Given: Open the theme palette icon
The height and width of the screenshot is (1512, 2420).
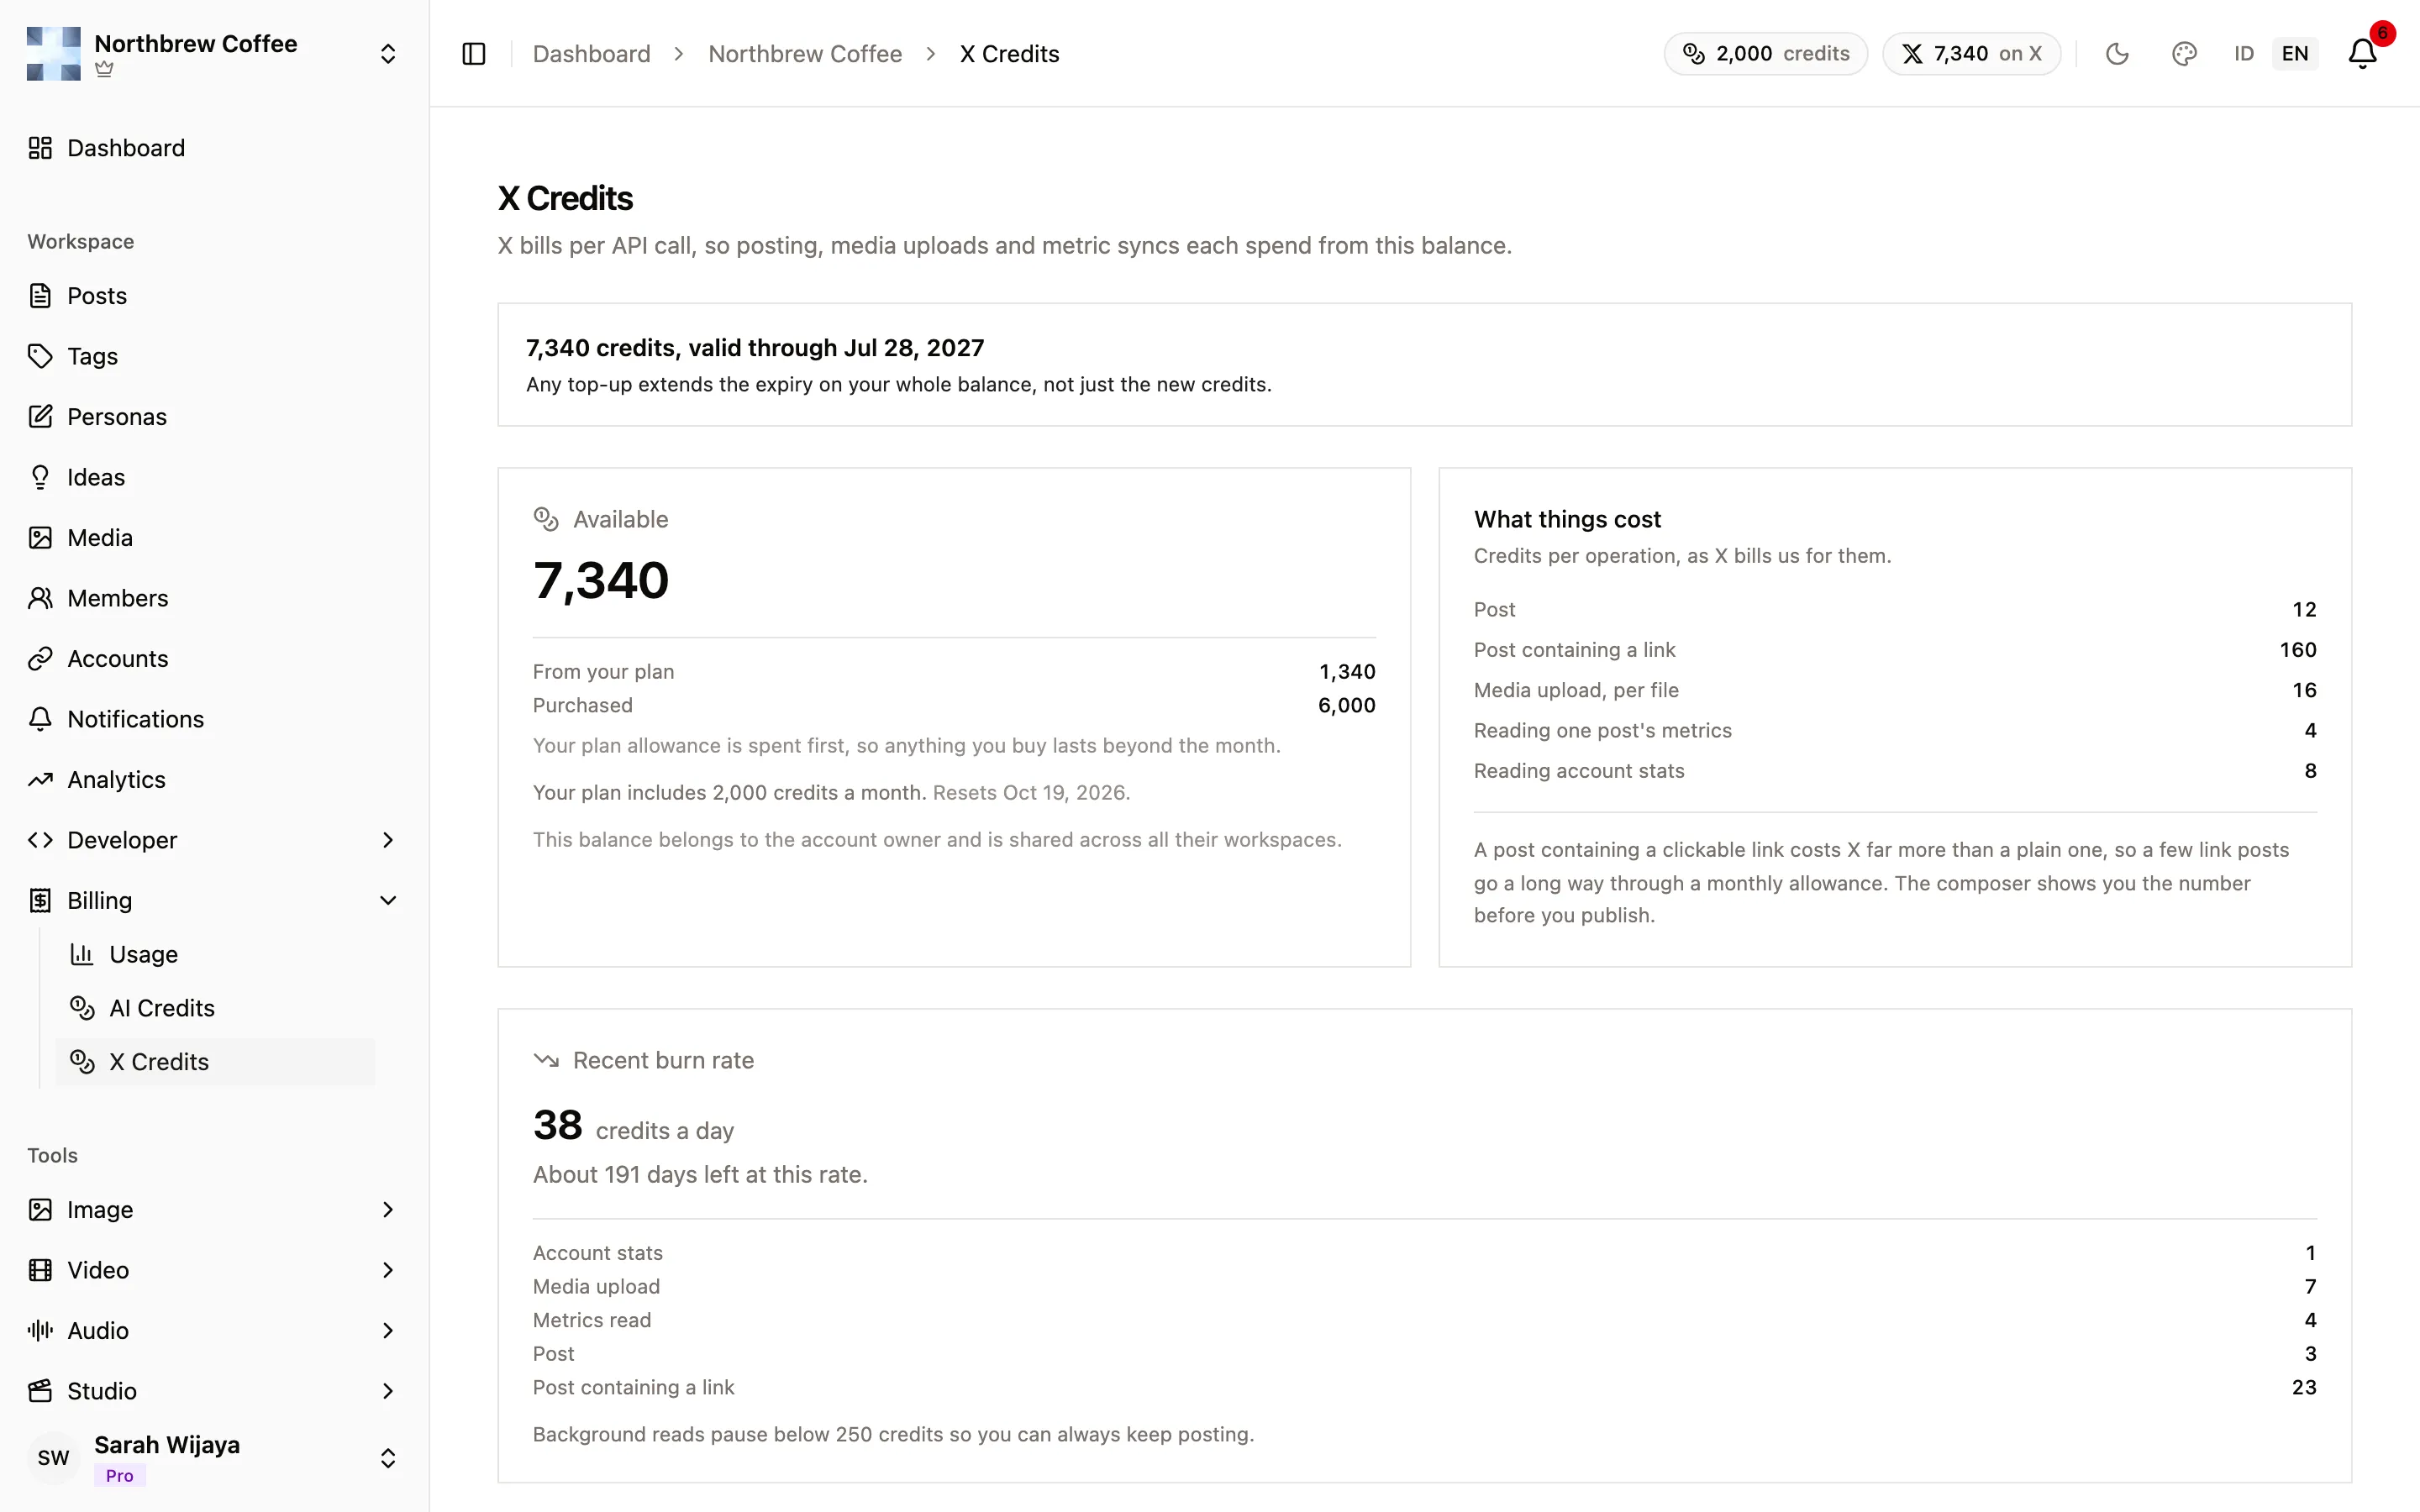Looking at the screenshot, I should pos(2184,54).
